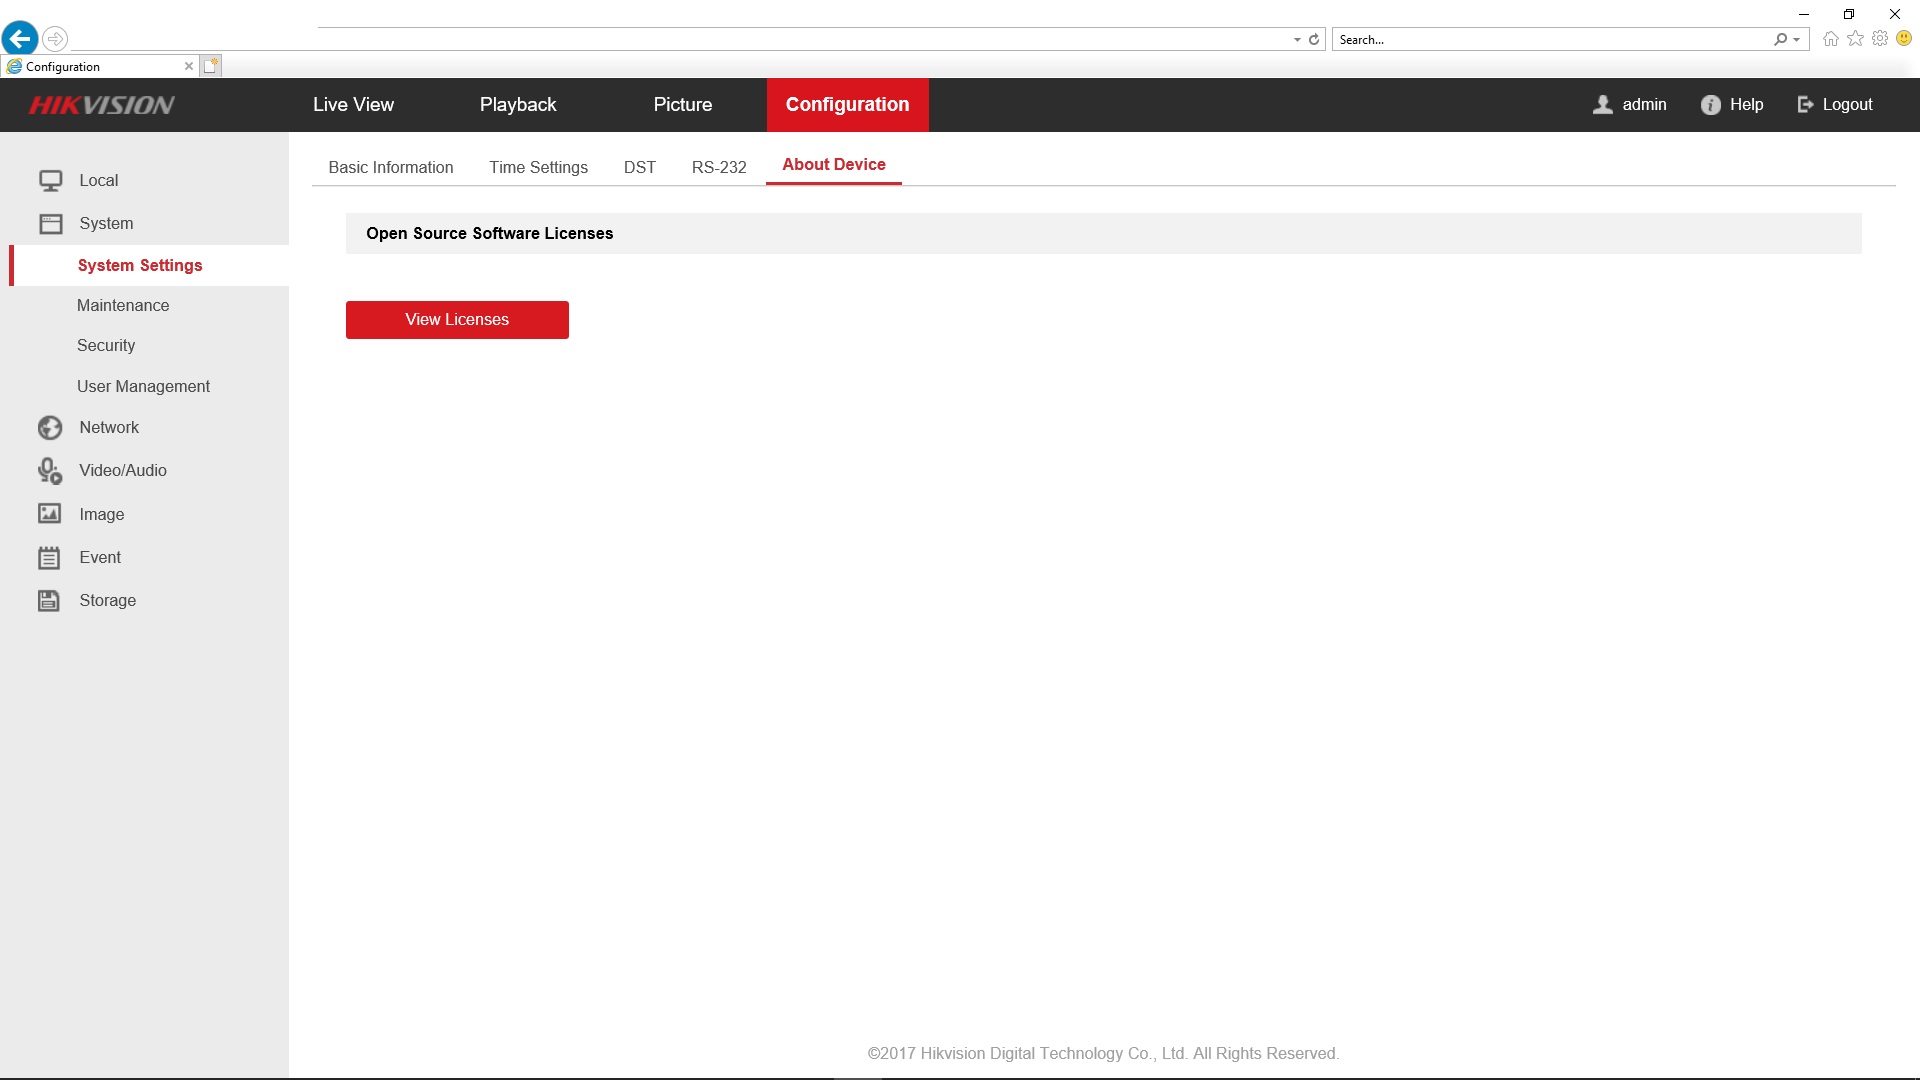Click the Local monitor icon in sidebar
Image resolution: width=1920 pixels, height=1080 pixels.
pyautogui.click(x=50, y=181)
